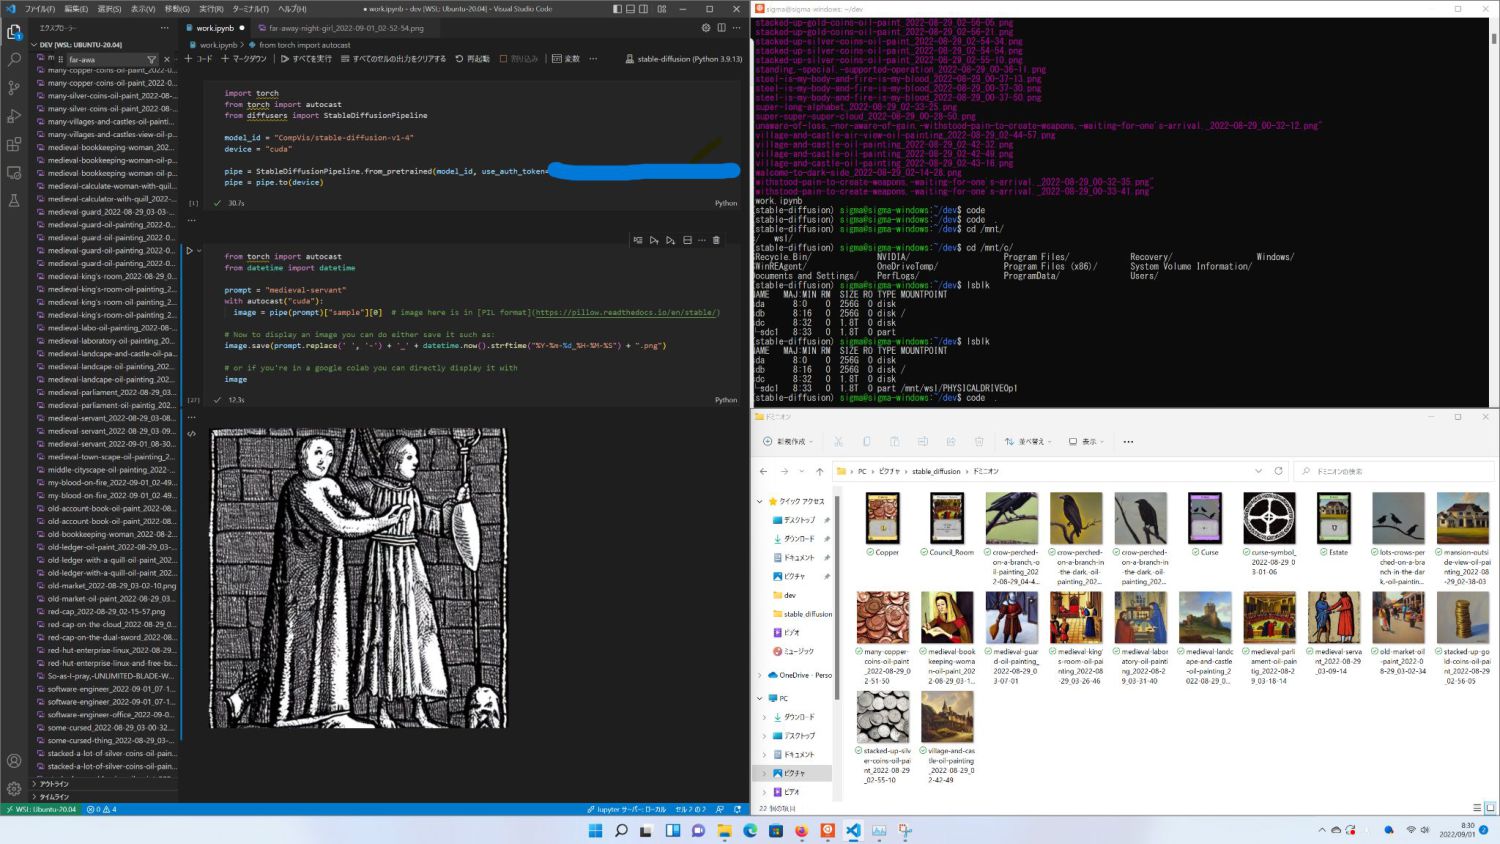Collapse the クイック アクセス tree node
The height and width of the screenshot is (844, 1500).
760,501
